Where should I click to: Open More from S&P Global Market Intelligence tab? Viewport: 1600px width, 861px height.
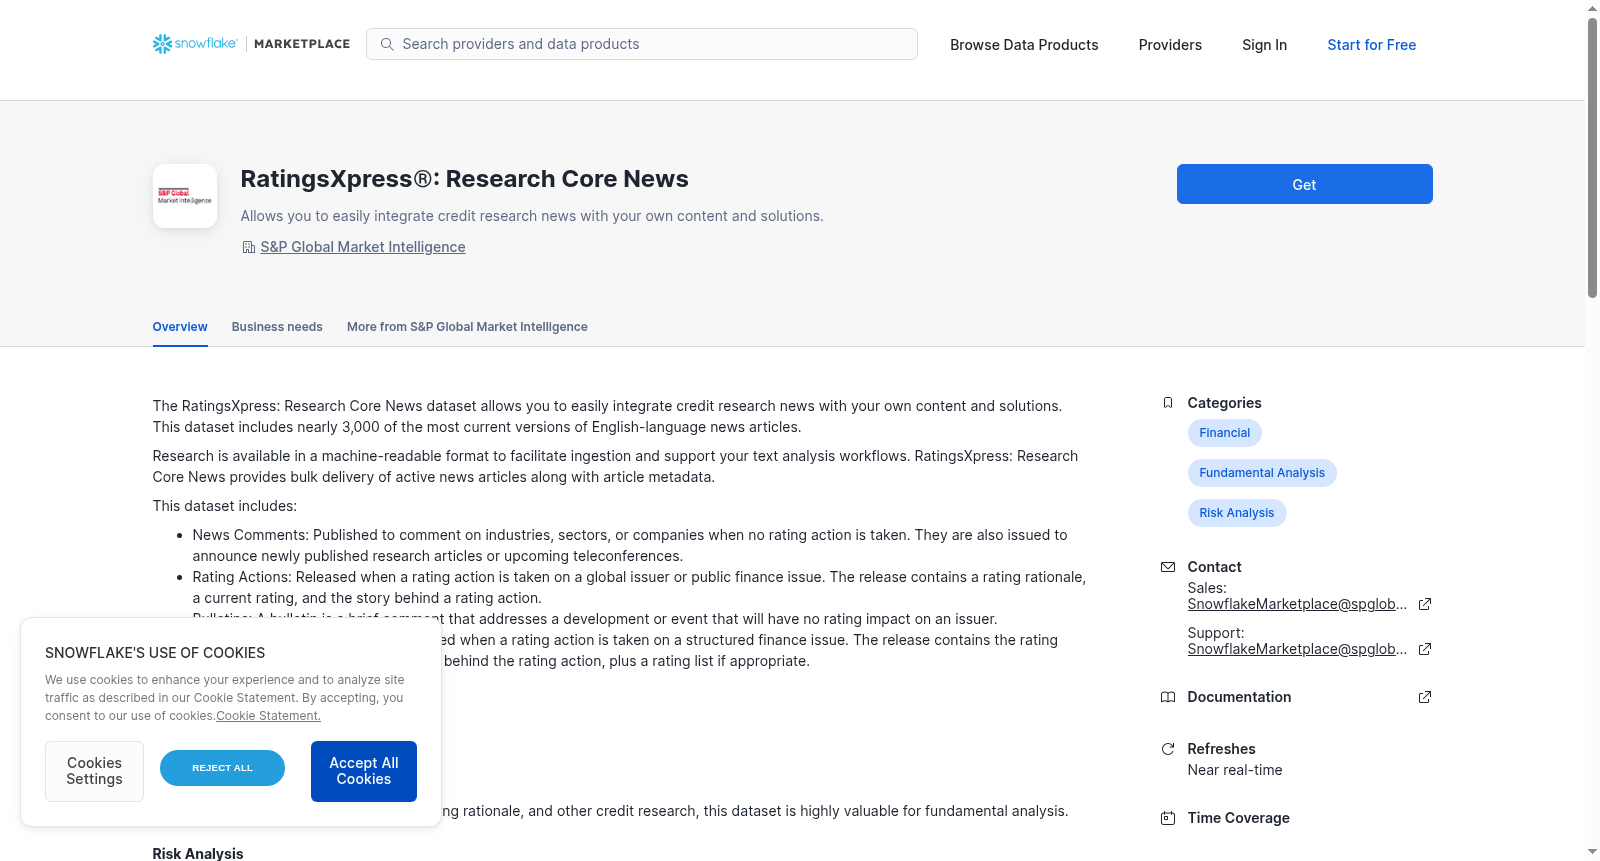pos(467,327)
